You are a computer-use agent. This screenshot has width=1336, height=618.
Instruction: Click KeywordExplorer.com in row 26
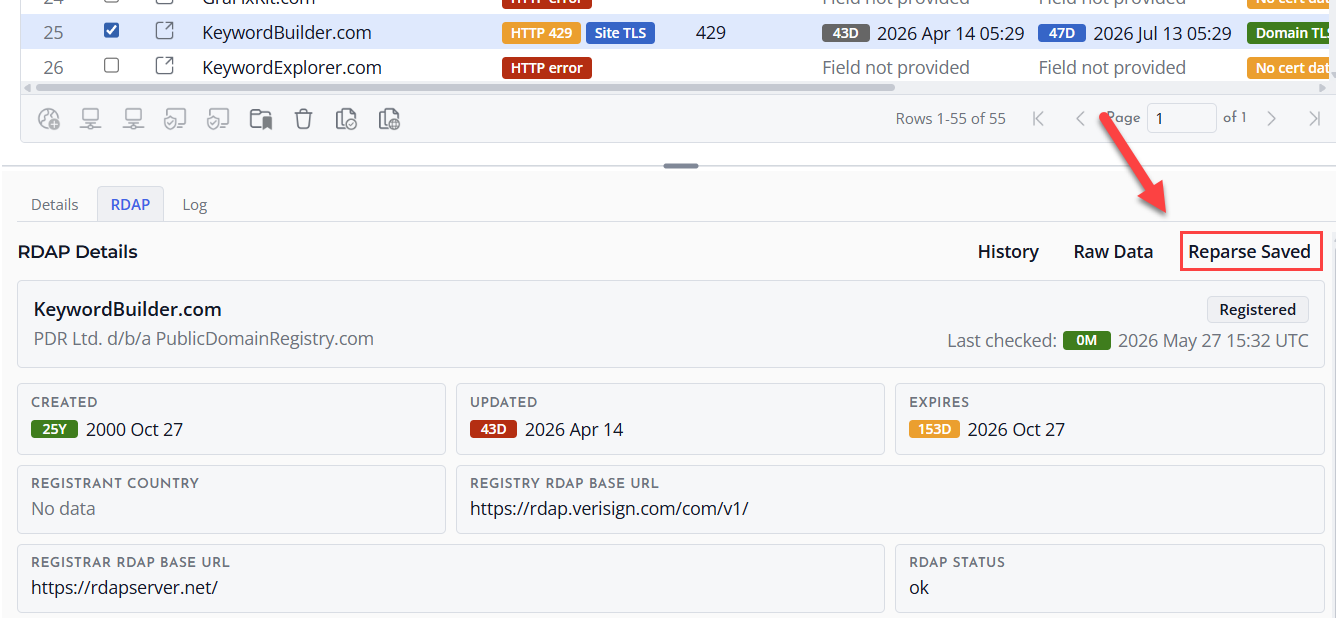(292, 67)
